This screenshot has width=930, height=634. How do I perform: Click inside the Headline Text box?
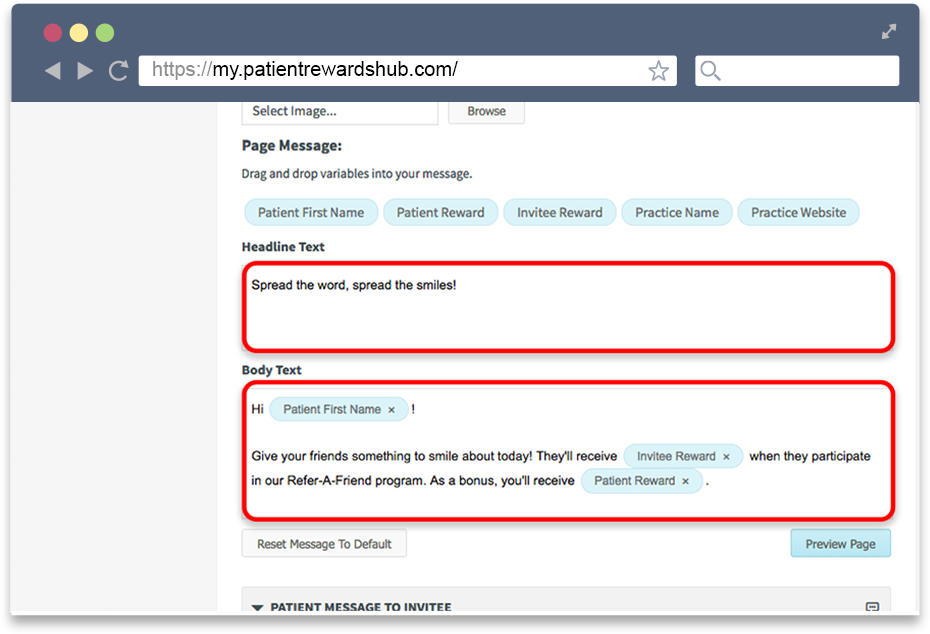click(x=568, y=307)
